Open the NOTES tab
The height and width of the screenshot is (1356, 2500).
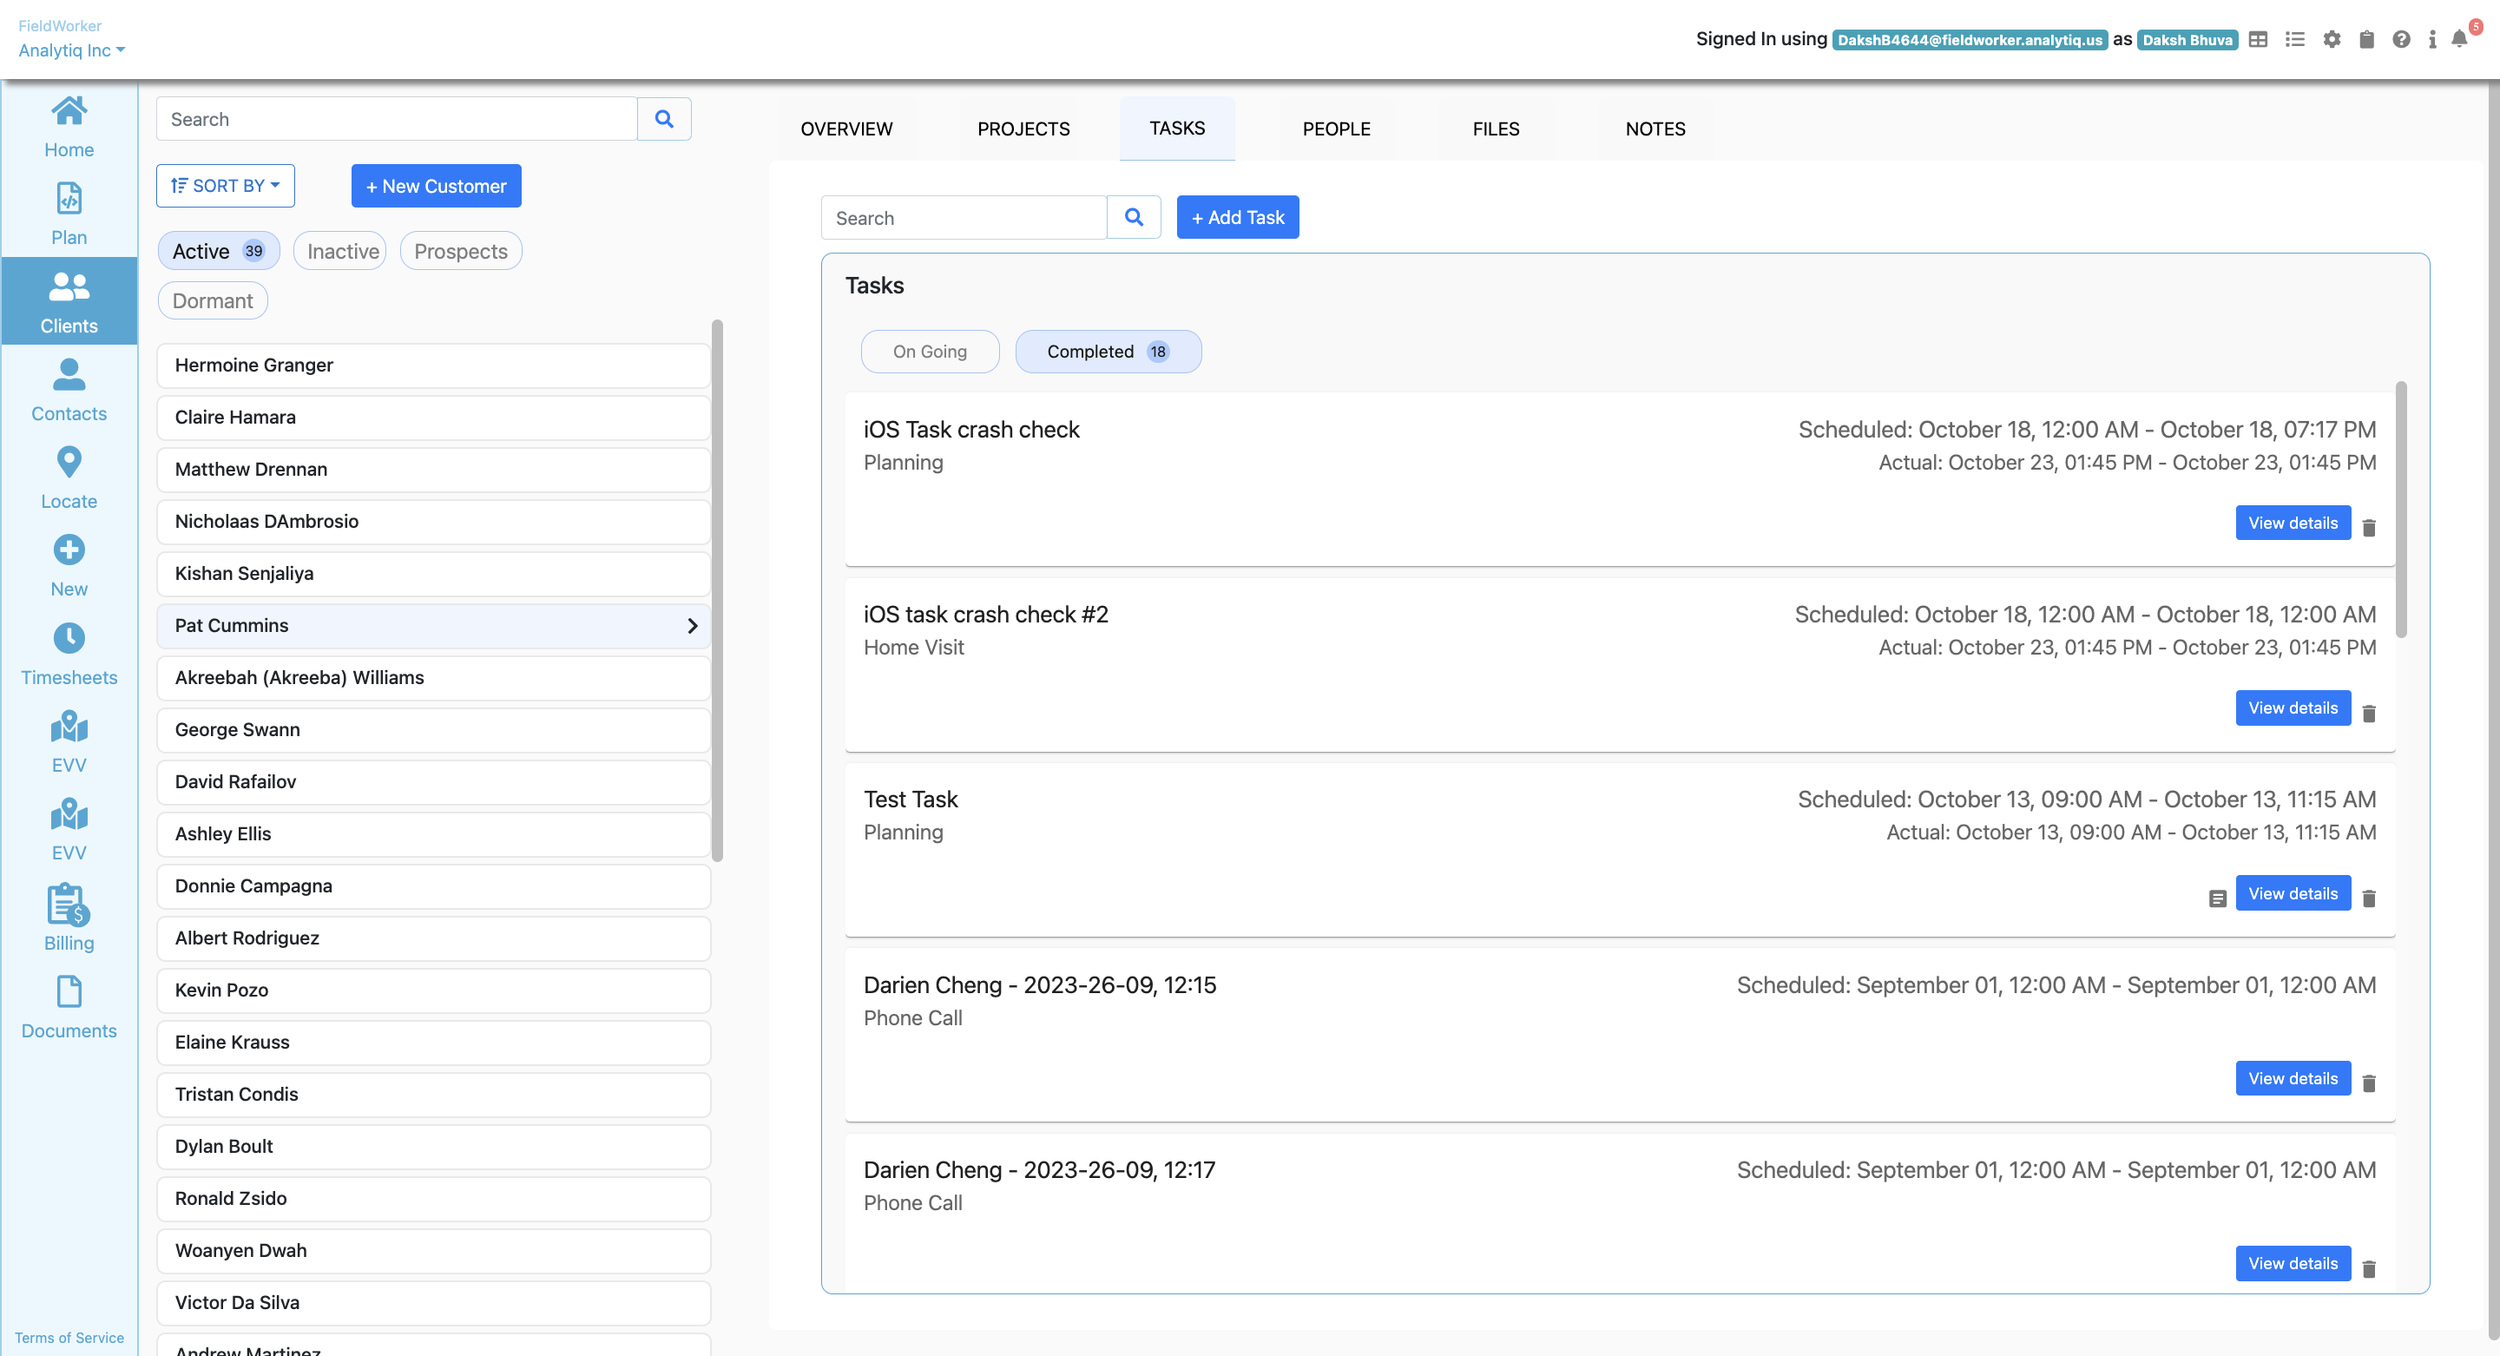click(x=1655, y=129)
